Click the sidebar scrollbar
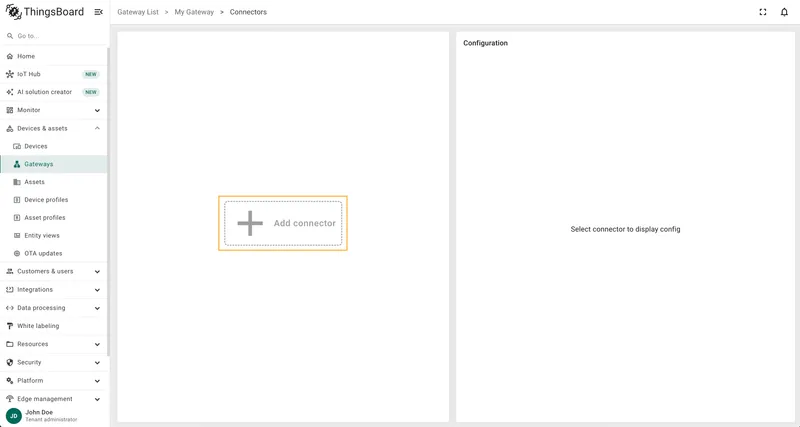 pyautogui.click(x=108, y=202)
